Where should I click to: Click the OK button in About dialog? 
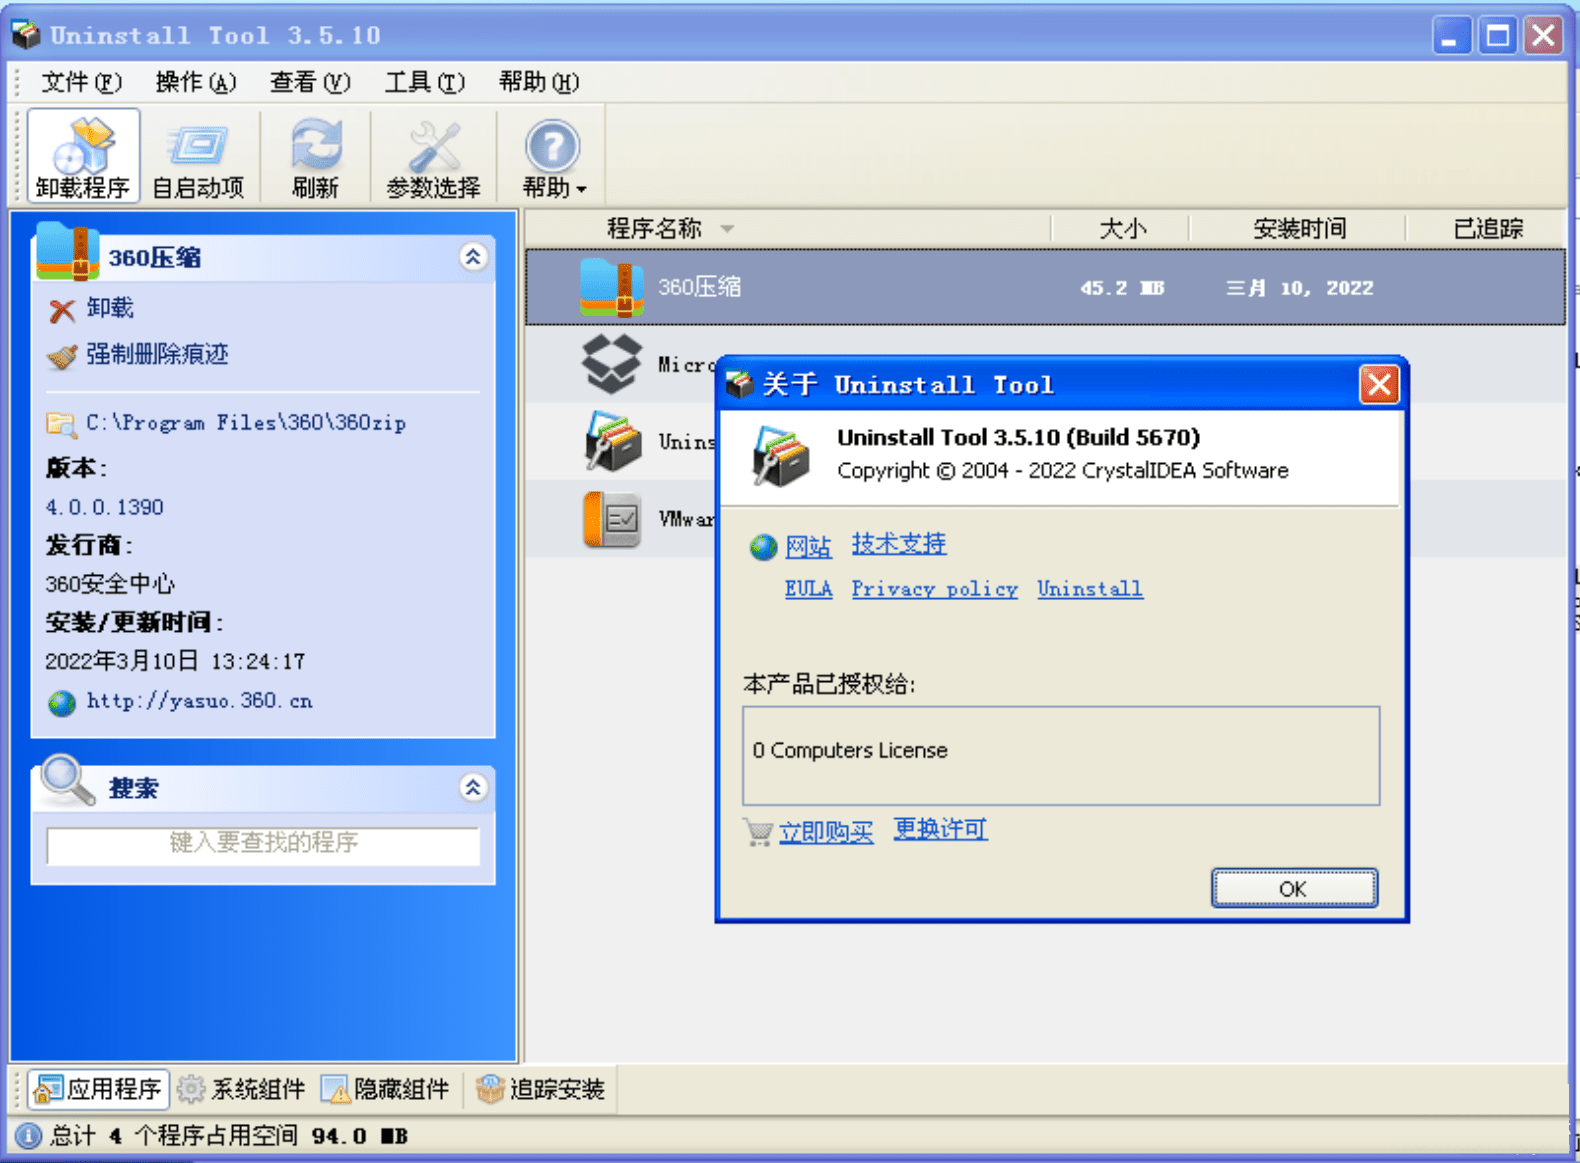1294,888
